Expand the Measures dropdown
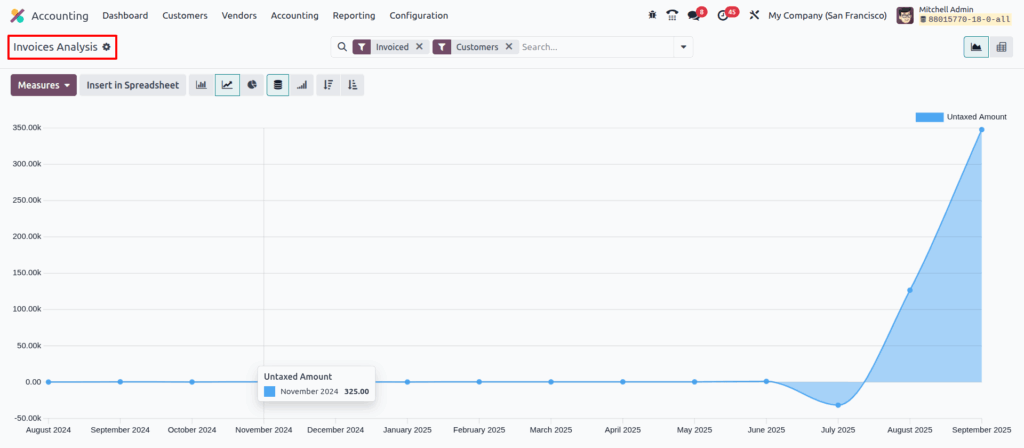1024x448 pixels. tap(44, 85)
